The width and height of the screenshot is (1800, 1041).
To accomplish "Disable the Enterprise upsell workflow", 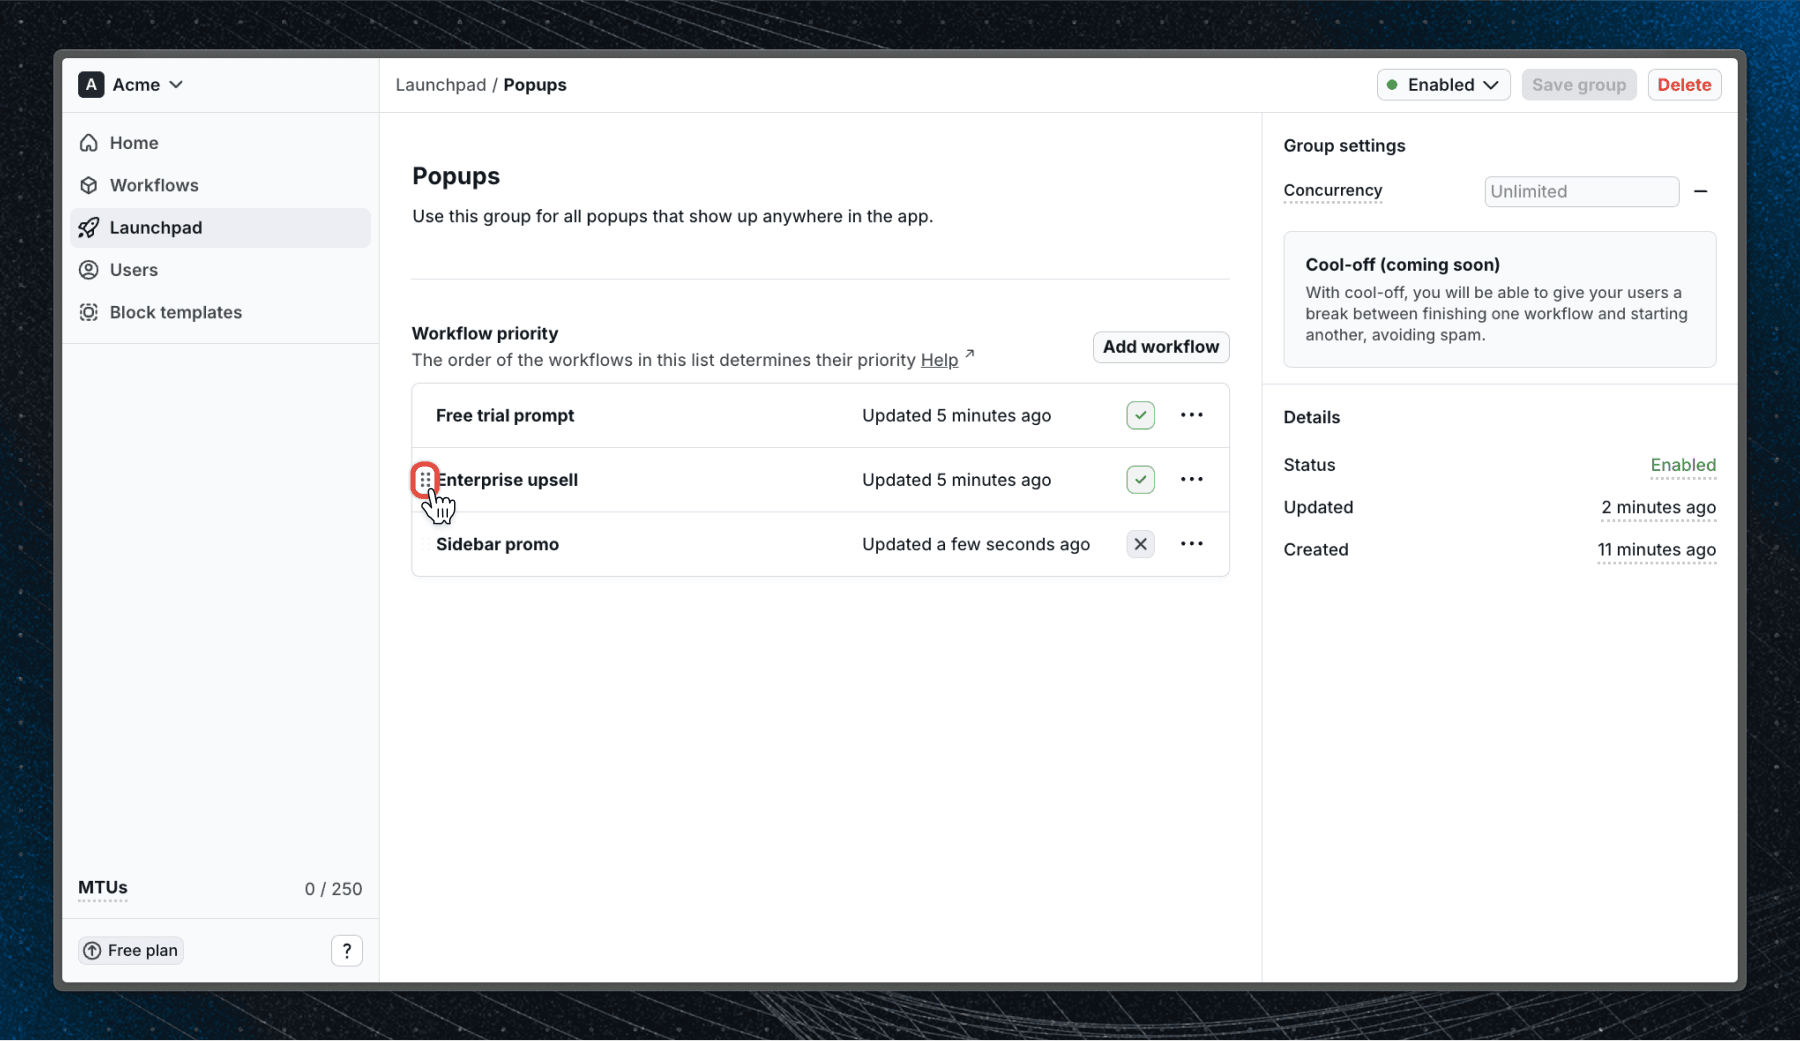I will tap(1139, 479).
